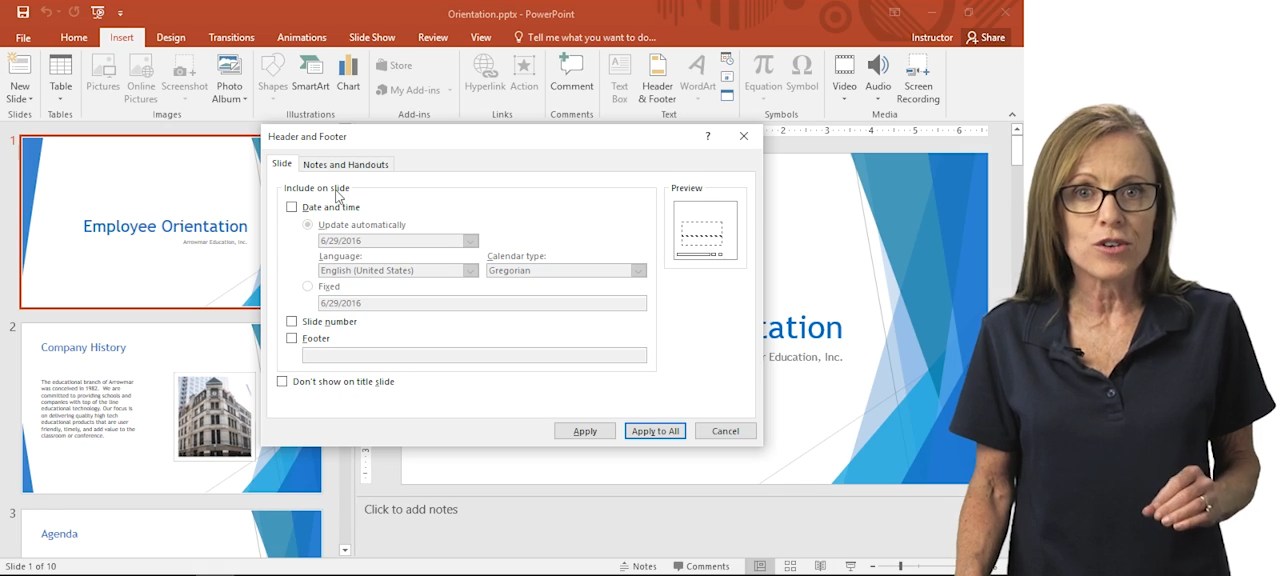Click the Online Pictures icon
The width and height of the screenshot is (1280, 576).
141,78
